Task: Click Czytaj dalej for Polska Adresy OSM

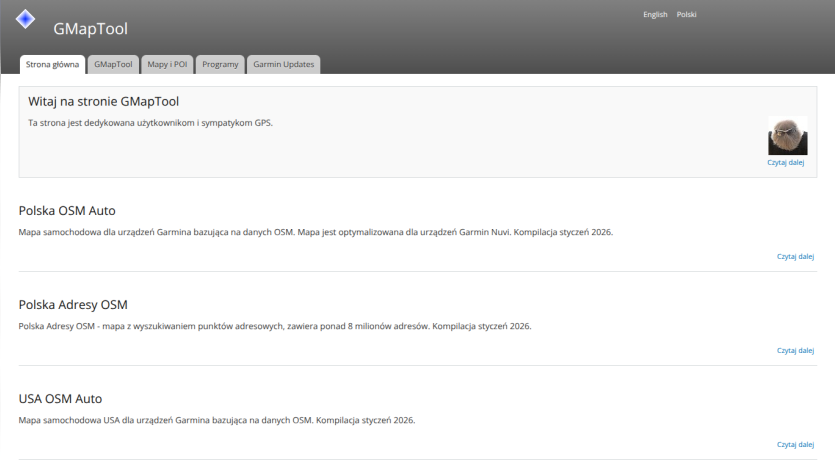Action: click(795, 350)
